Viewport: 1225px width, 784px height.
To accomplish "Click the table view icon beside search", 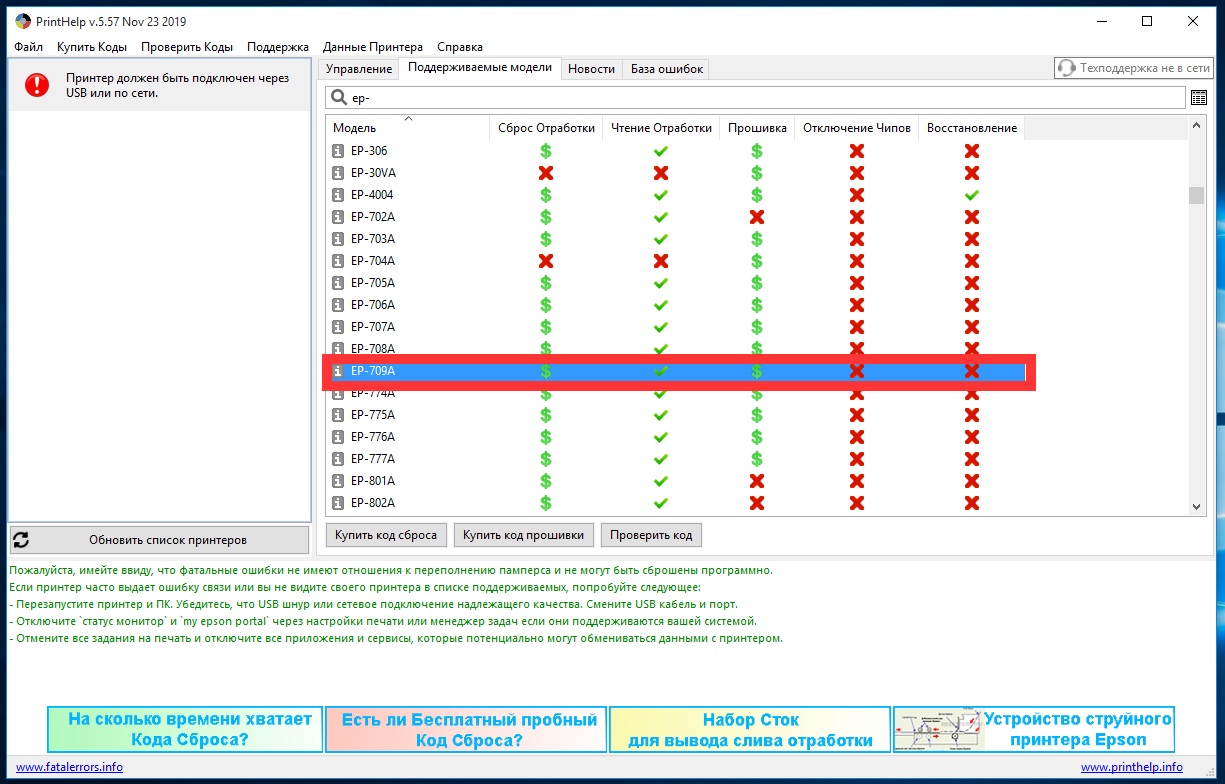I will pyautogui.click(x=1200, y=97).
